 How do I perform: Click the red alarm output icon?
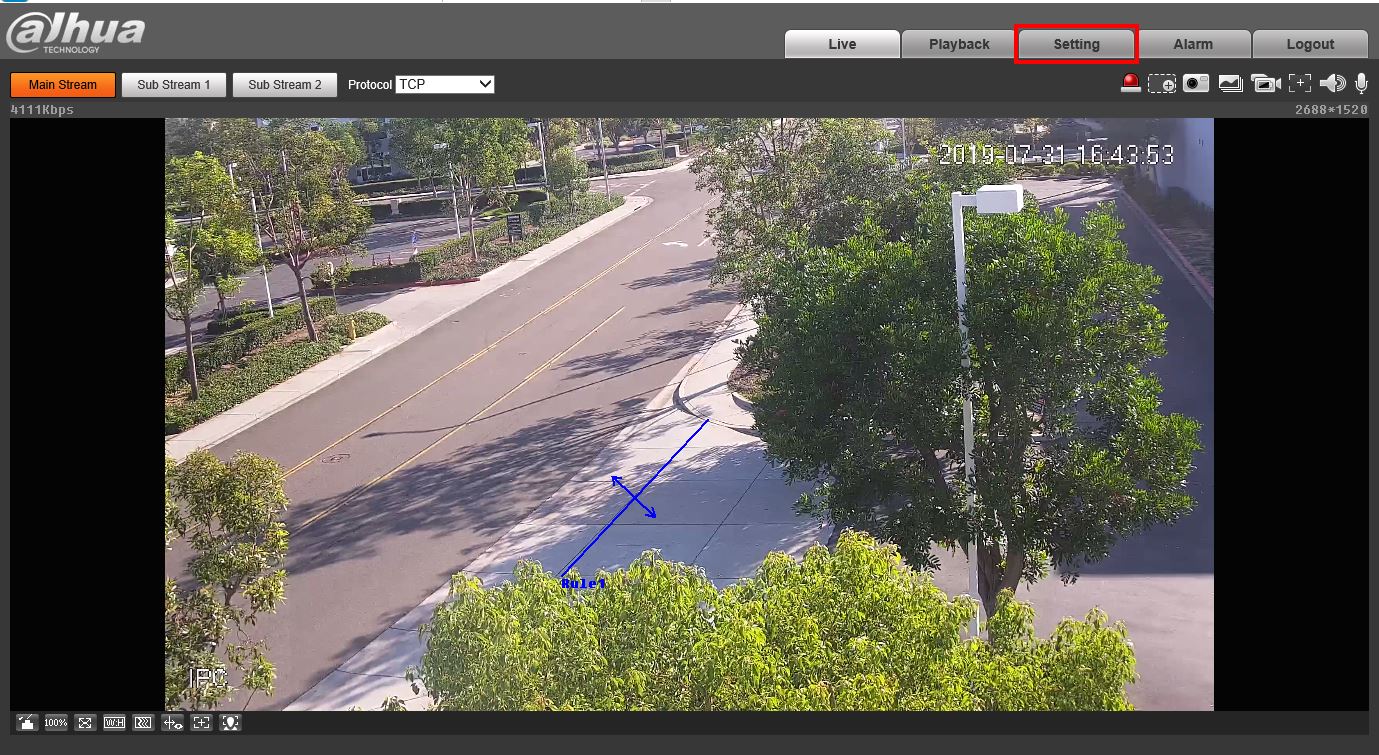click(1131, 84)
